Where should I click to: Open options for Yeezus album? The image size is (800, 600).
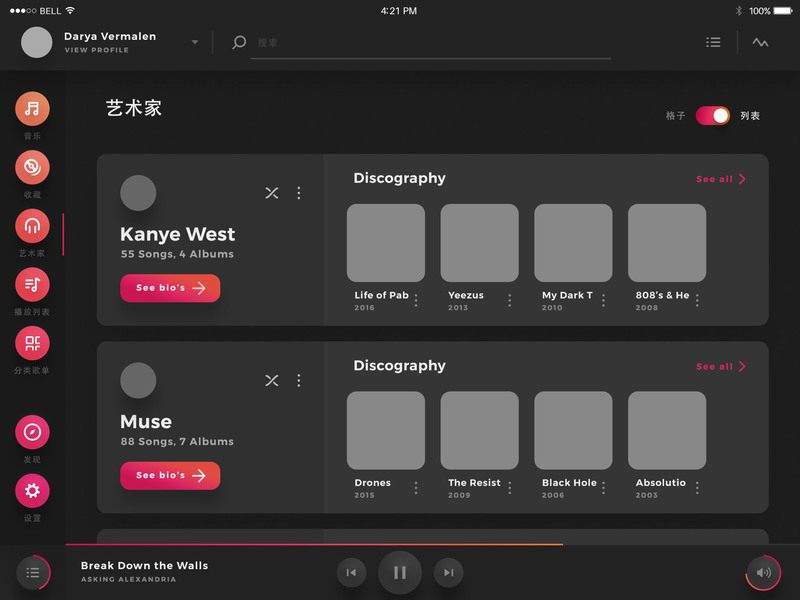pyautogui.click(x=510, y=301)
